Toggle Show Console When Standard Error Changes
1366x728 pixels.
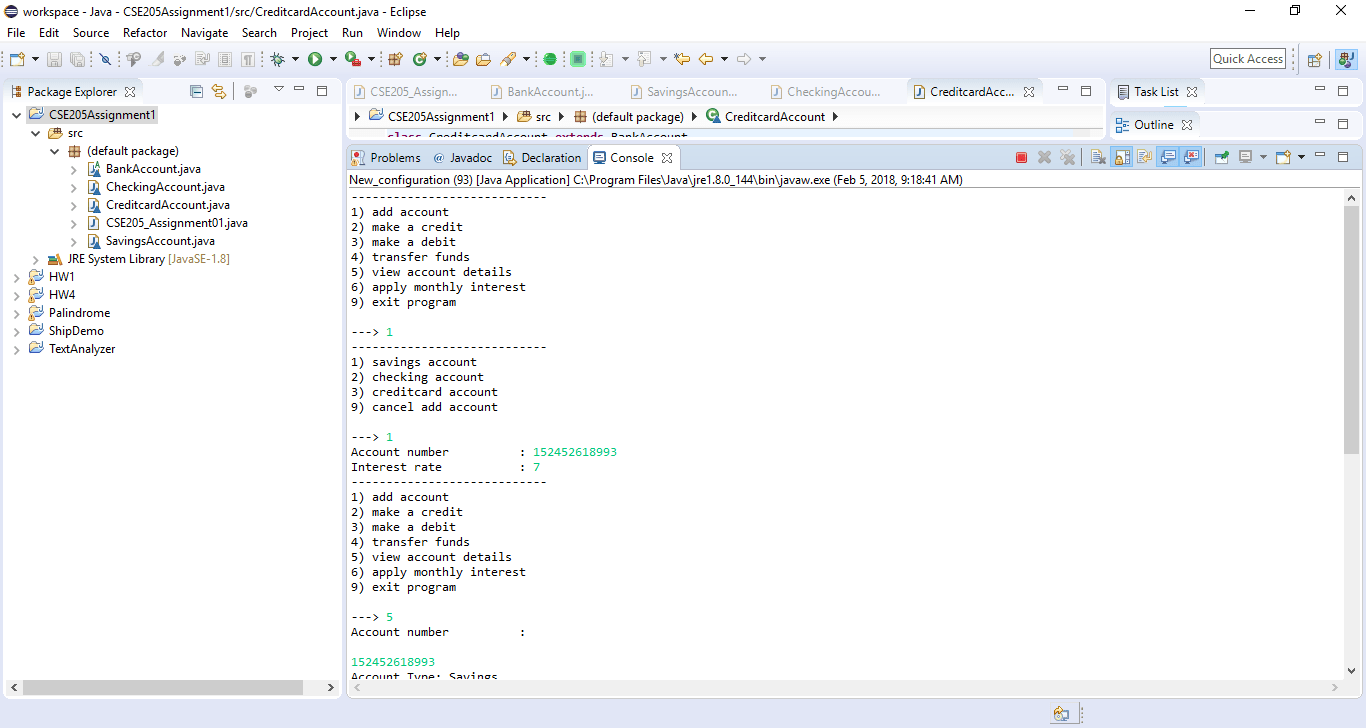[1190, 158]
